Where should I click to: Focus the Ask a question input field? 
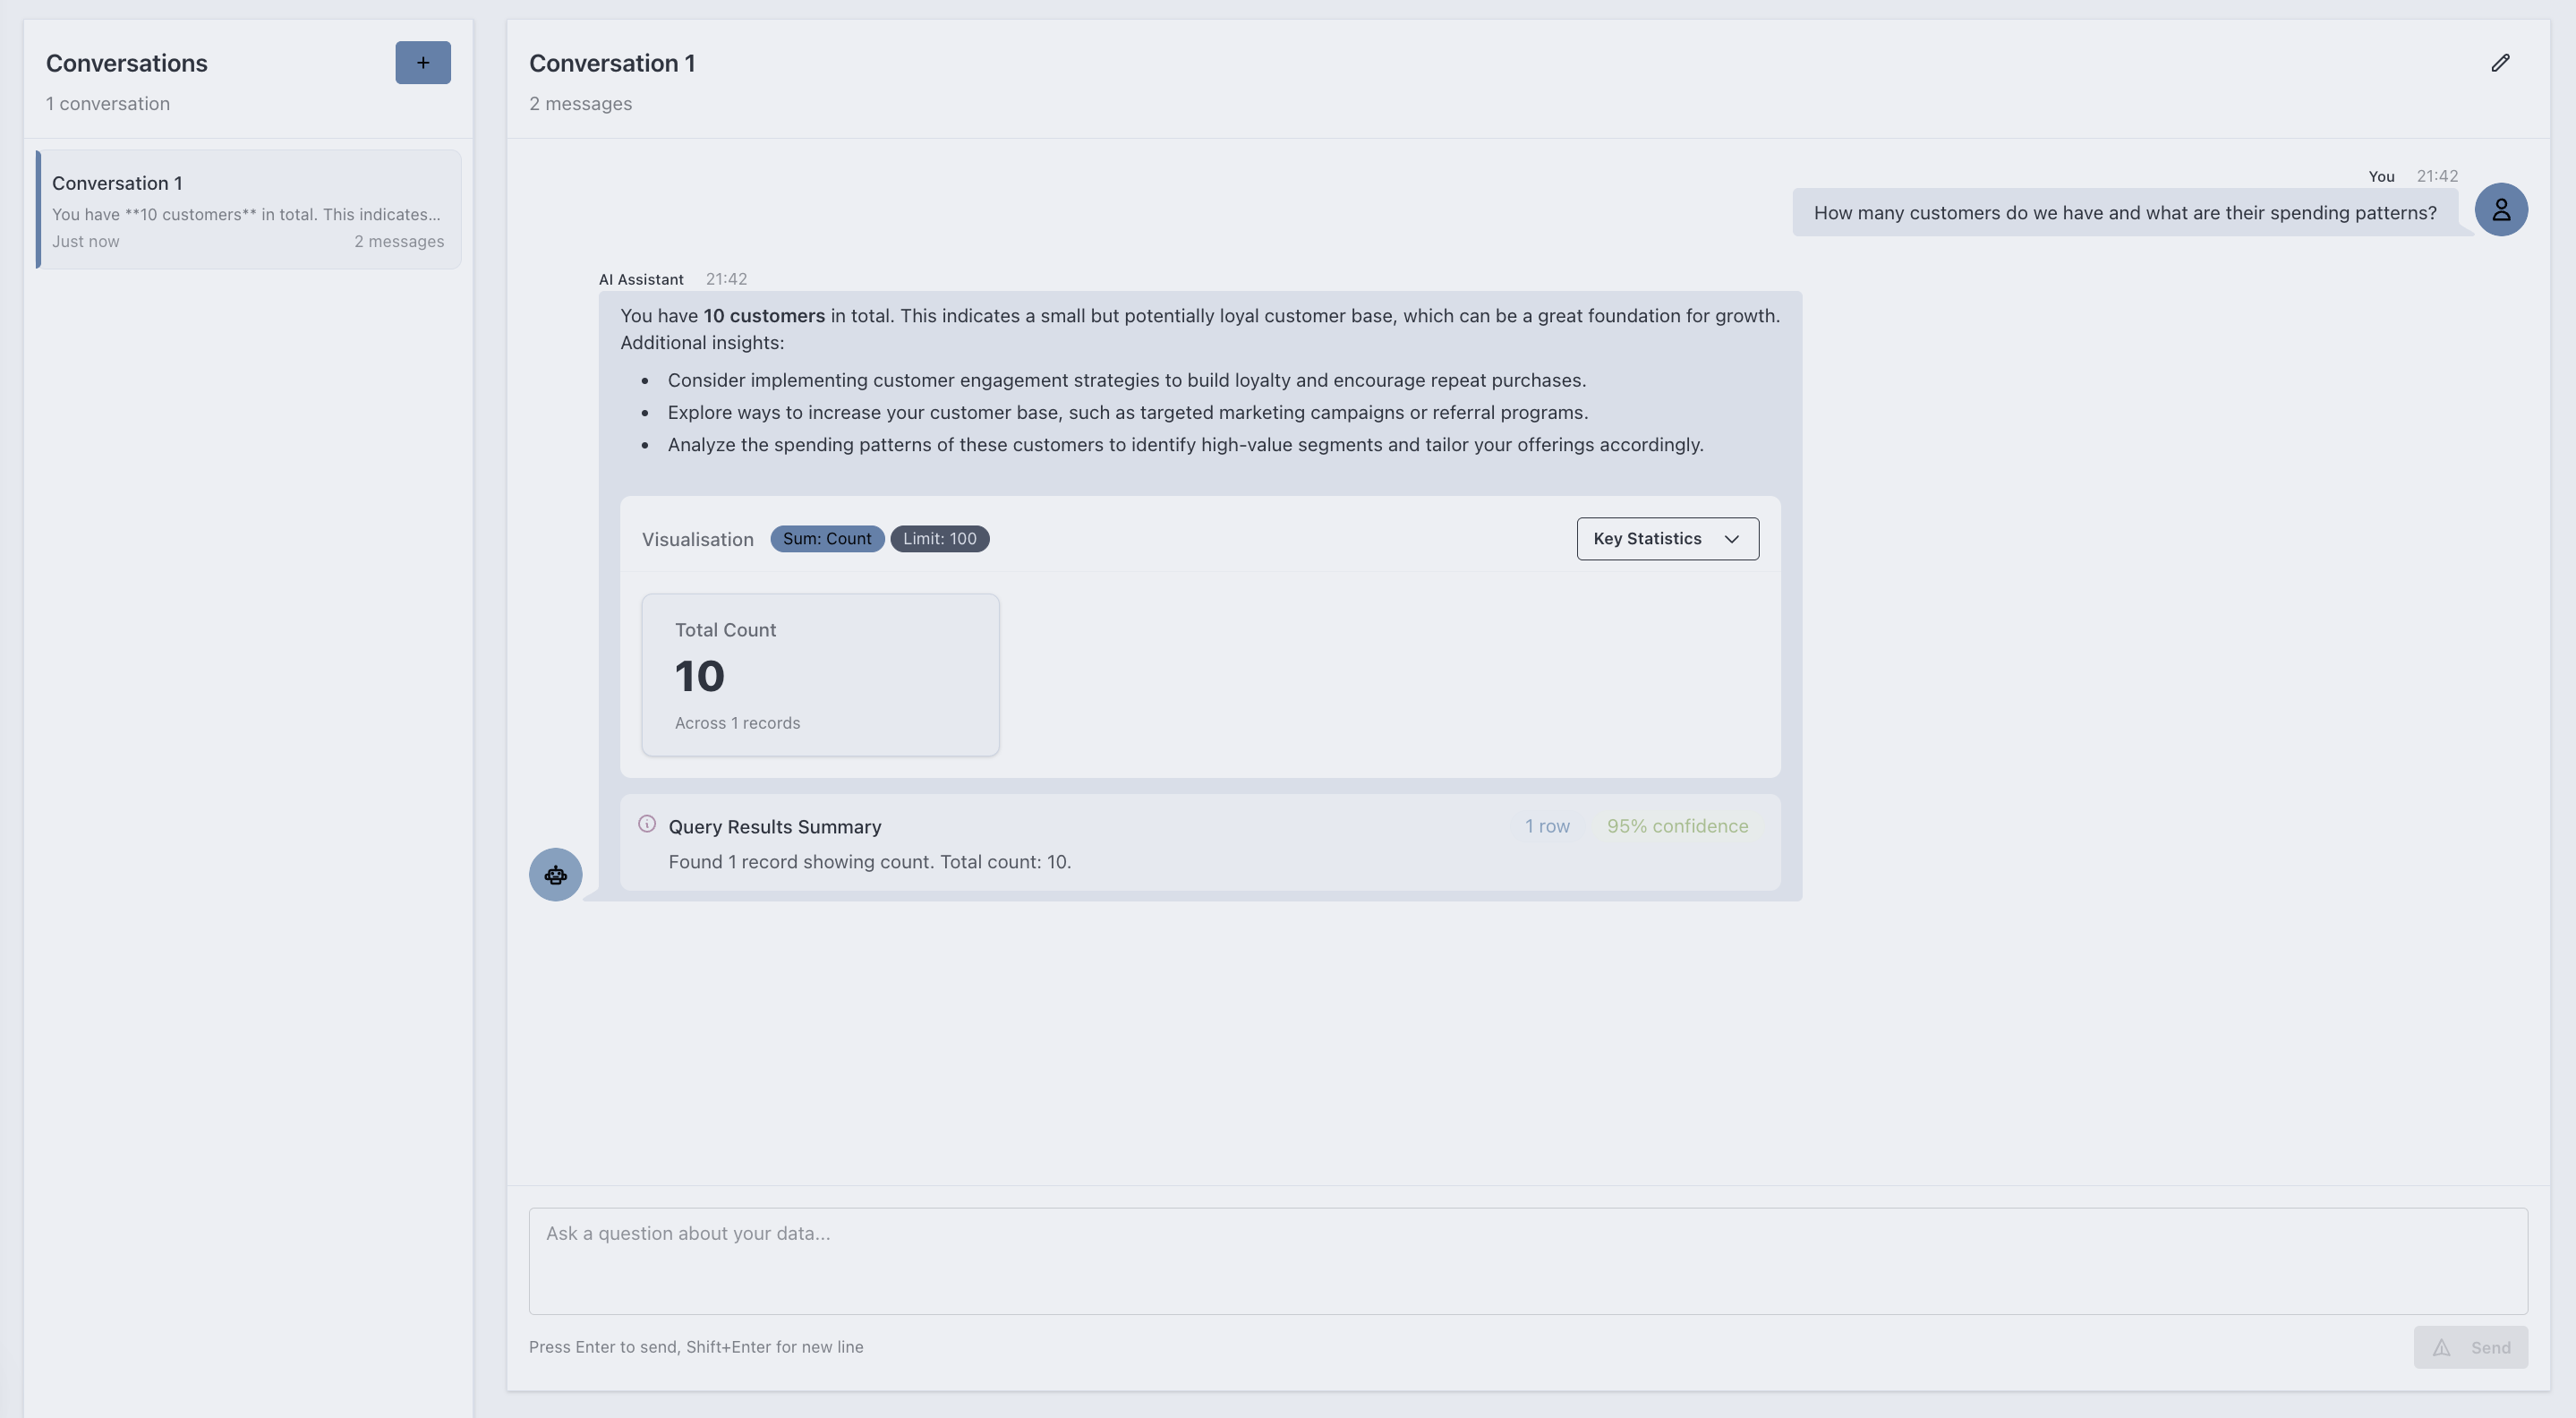(x=1528, y=1261)
